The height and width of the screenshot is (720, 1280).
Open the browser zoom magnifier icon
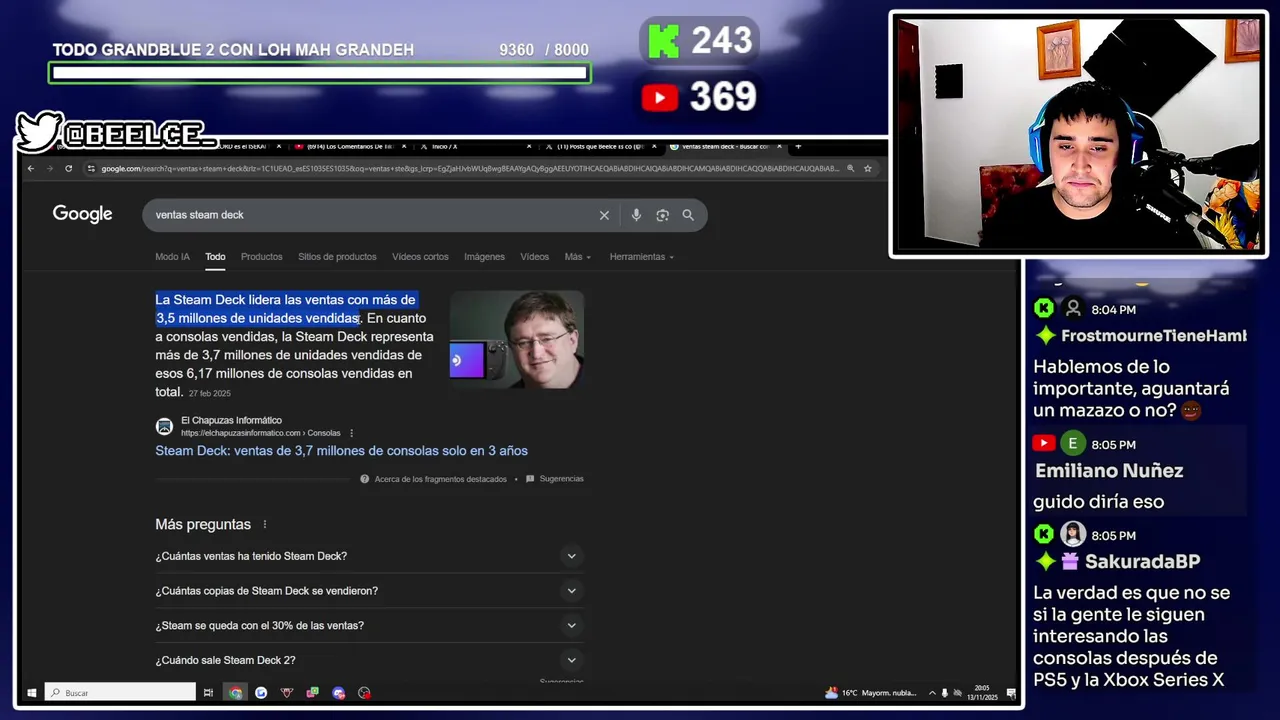tap(850, 168)
